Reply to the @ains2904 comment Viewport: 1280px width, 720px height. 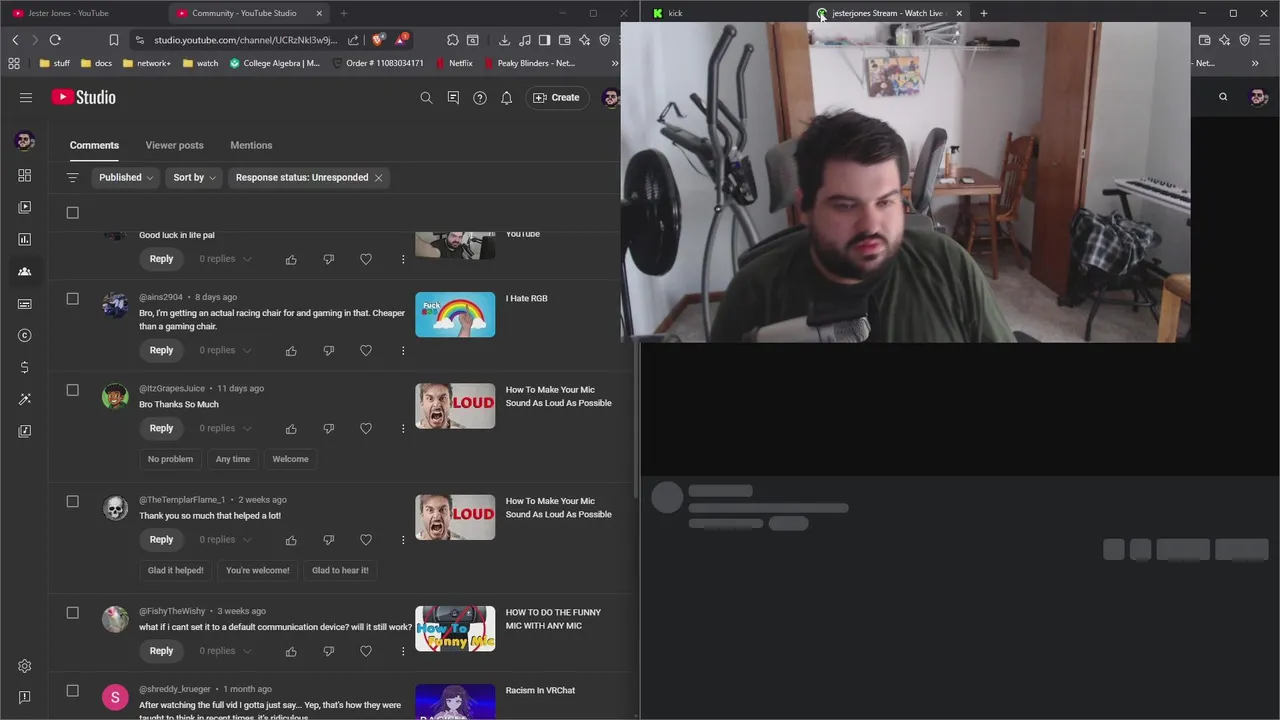(161, 350)
